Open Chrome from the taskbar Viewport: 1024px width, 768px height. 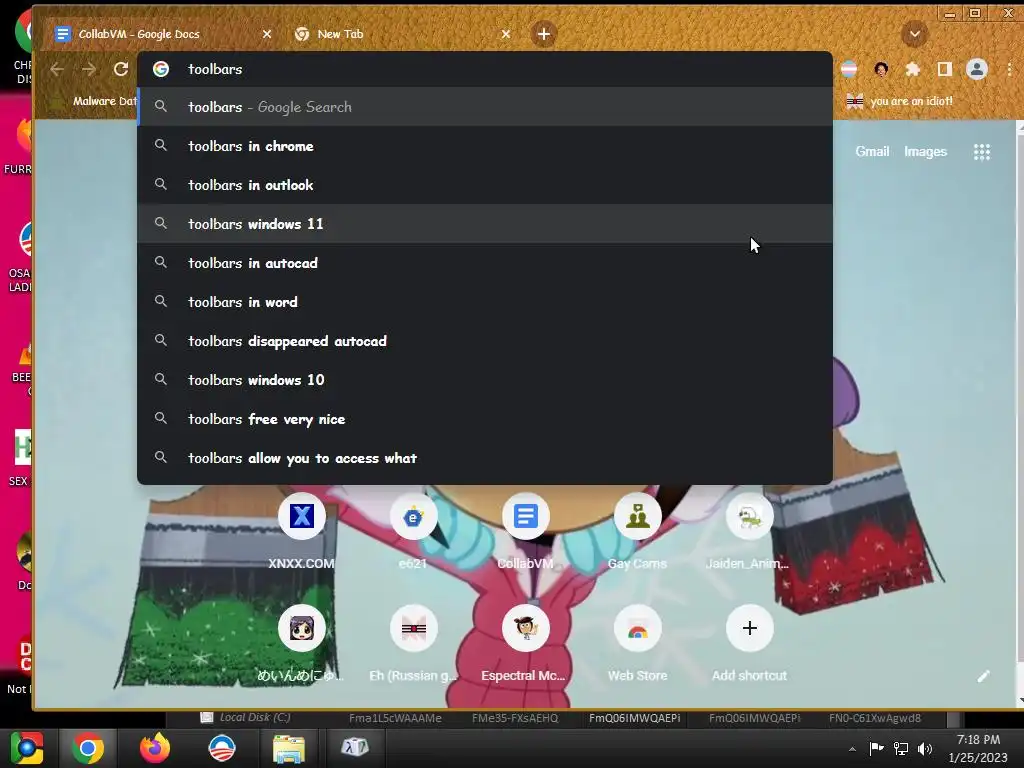(x=88, y=748)
